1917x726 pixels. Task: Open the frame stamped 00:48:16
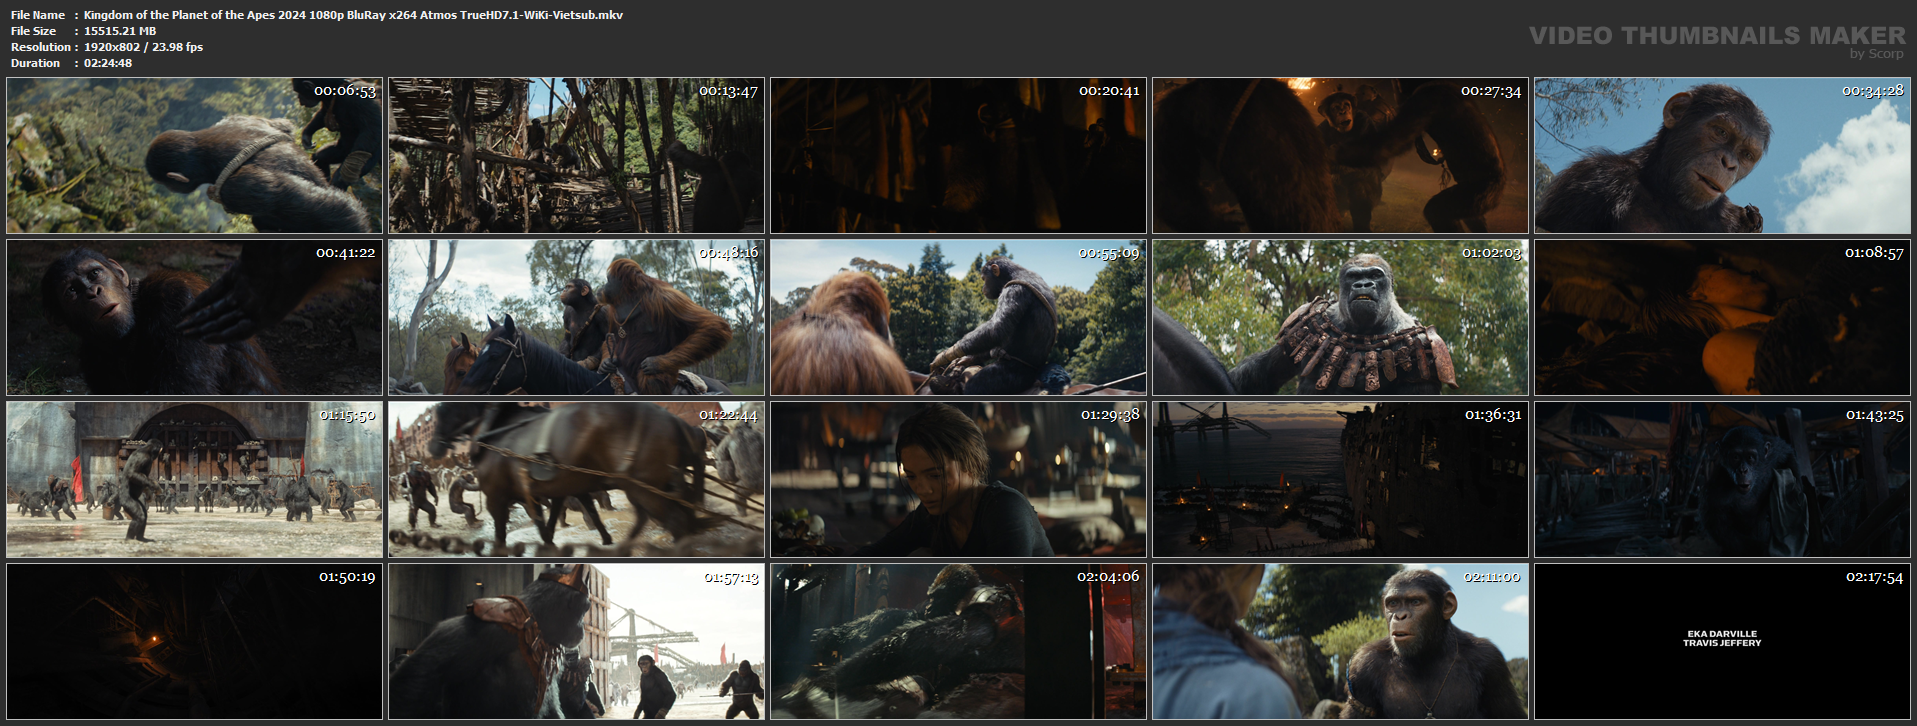click(577, 318)
